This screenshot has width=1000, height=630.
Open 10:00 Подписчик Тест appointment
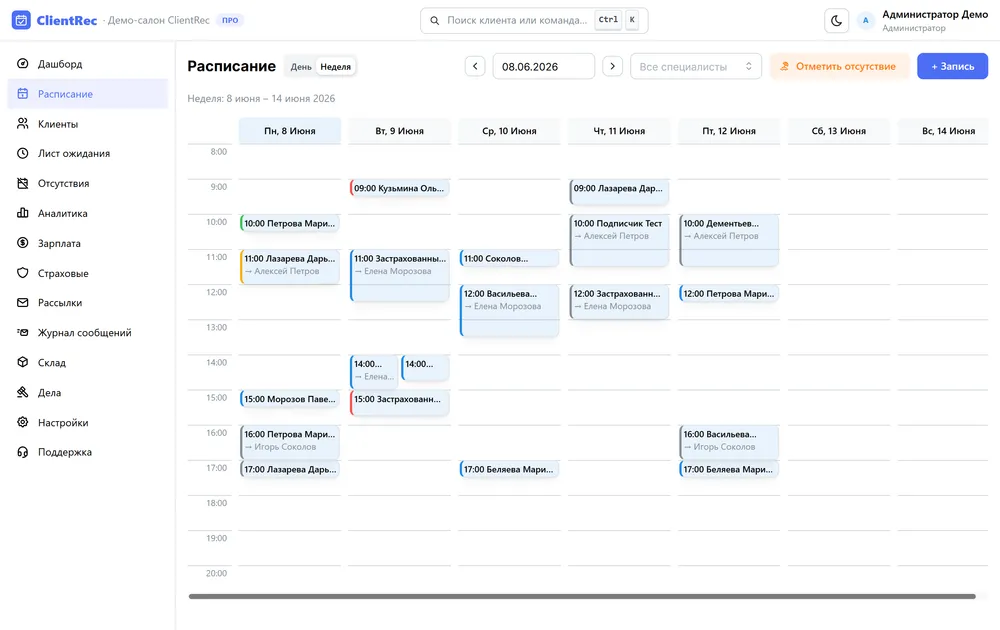coord(619,240)
